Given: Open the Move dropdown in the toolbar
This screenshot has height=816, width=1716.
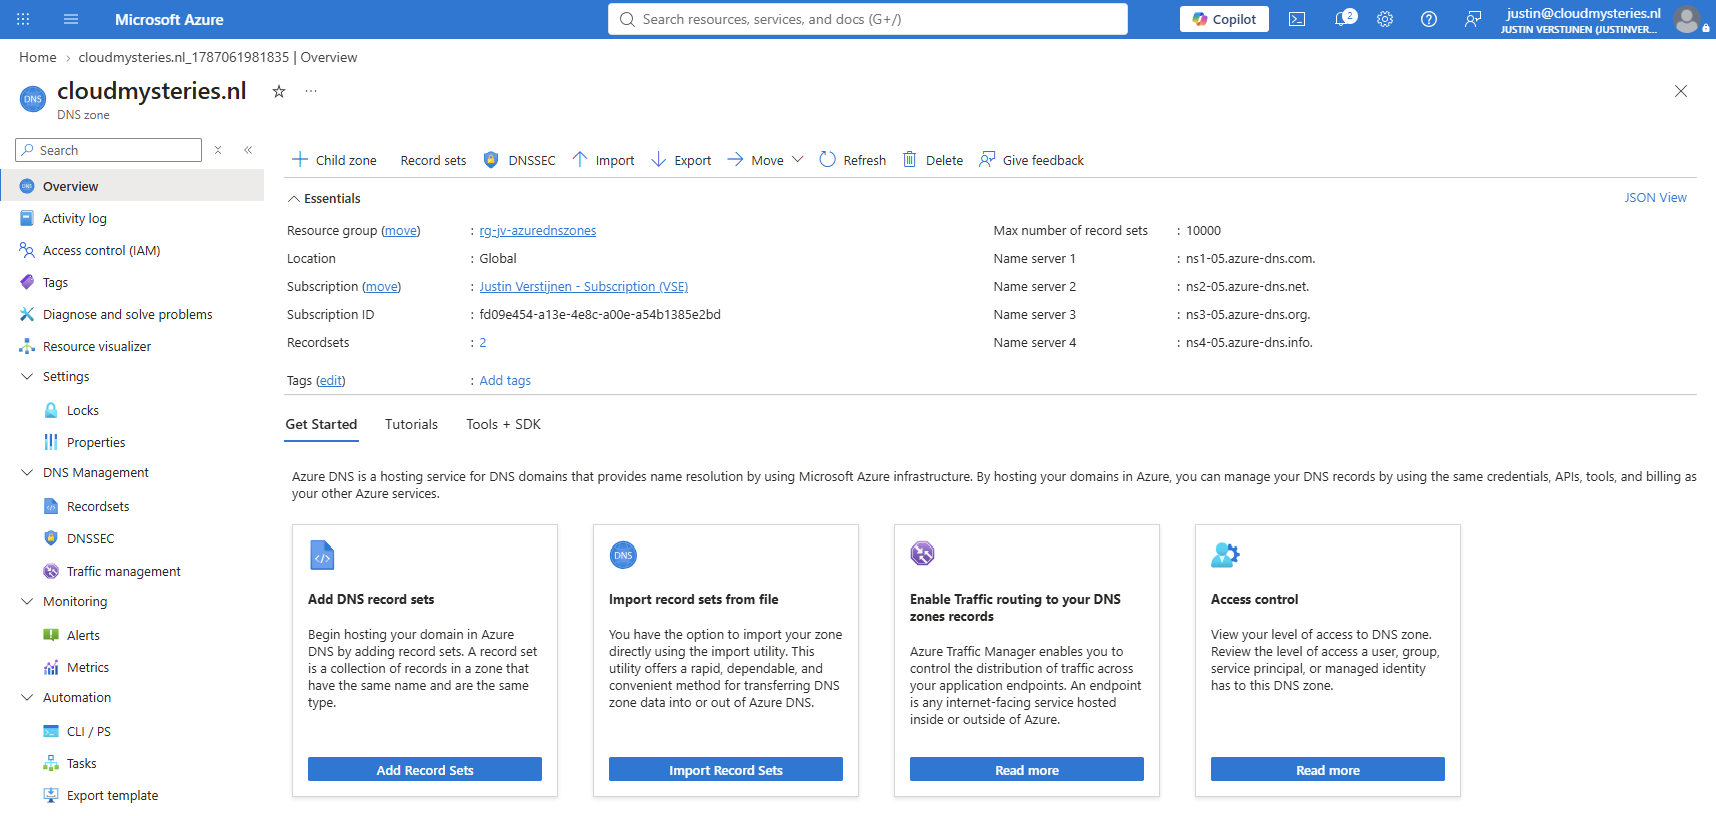Looking at the screenshot, I should click(x=765, y=160).
